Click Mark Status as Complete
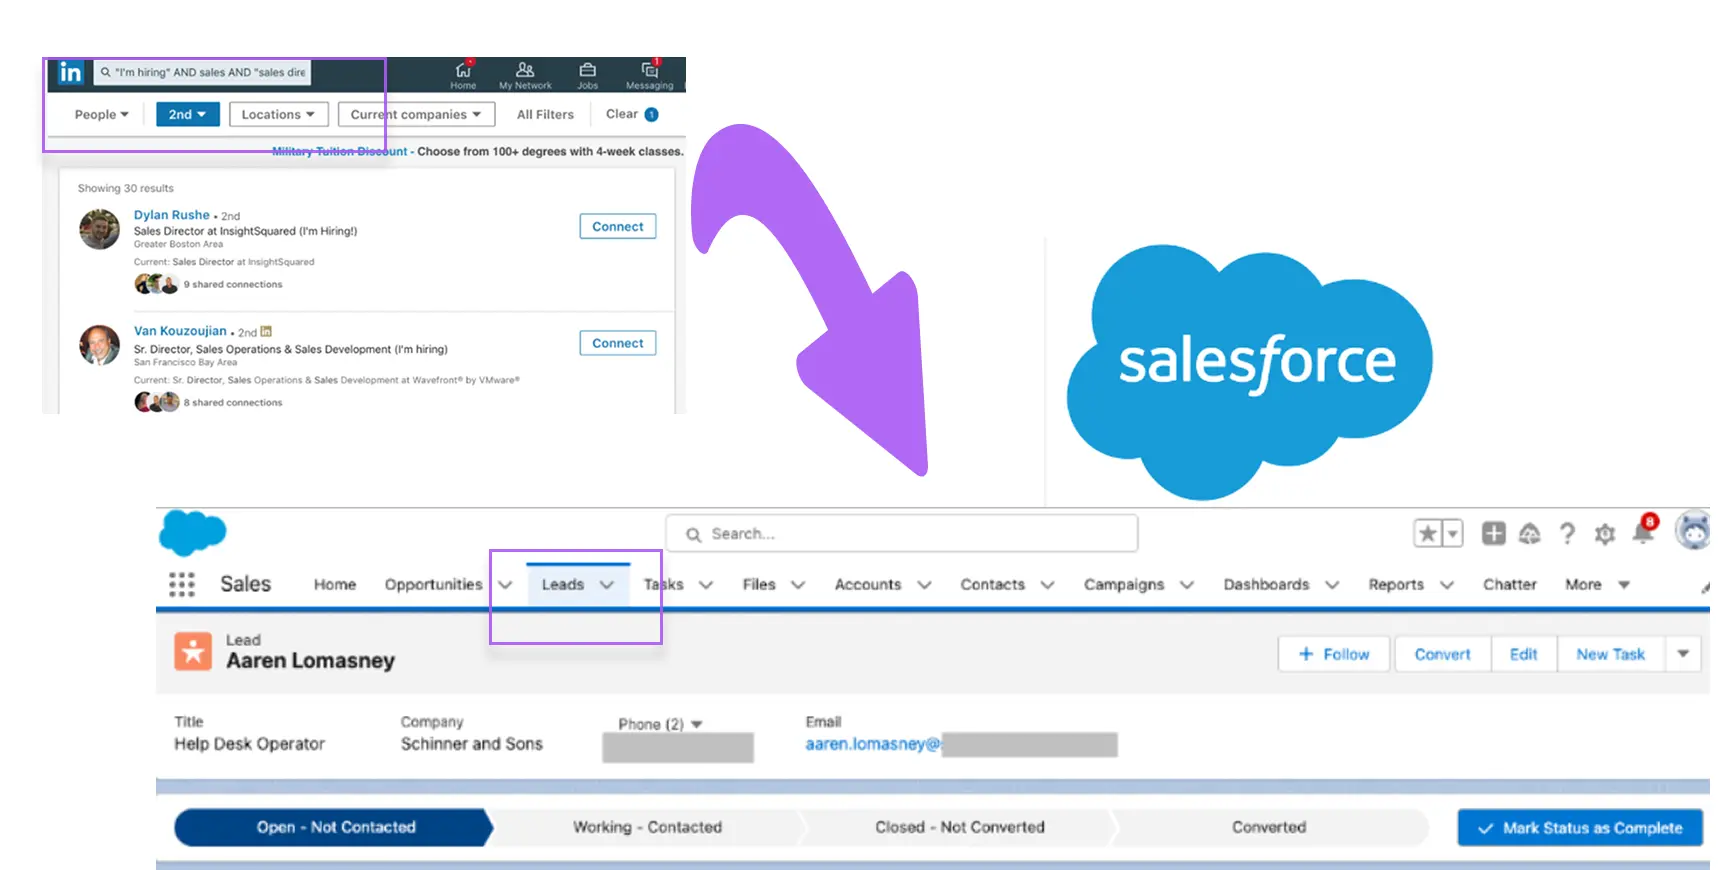 point(1580,828)
